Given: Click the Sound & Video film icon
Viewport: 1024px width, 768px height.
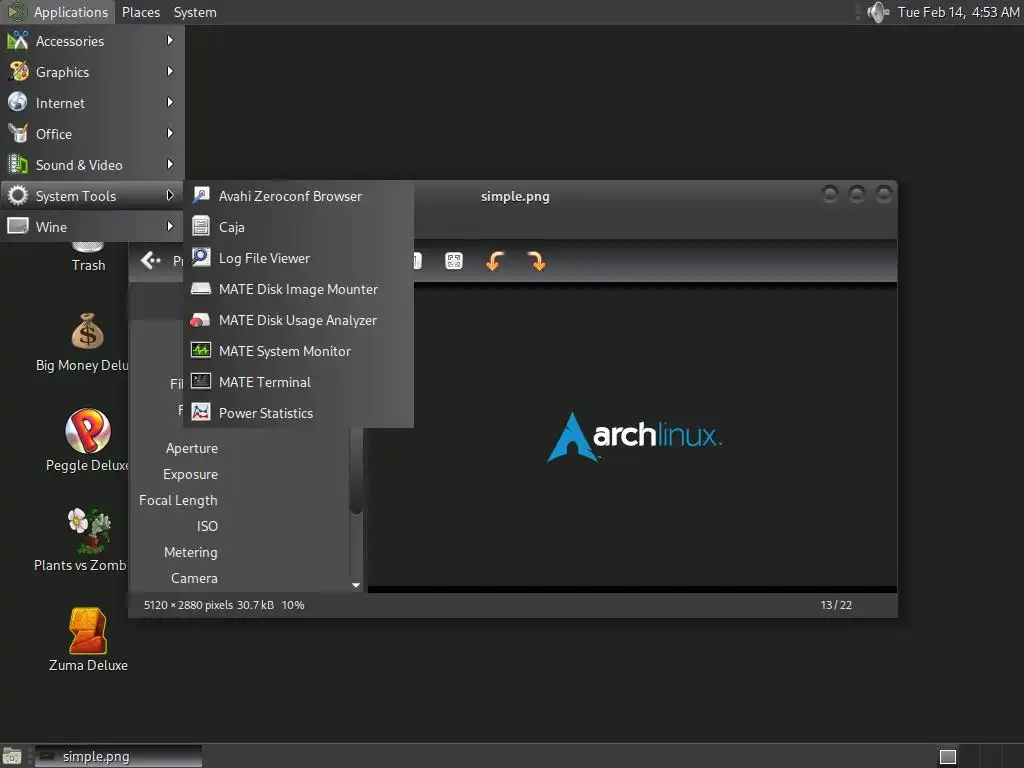Looking at the screenshot, I should (x=18, y=165).
